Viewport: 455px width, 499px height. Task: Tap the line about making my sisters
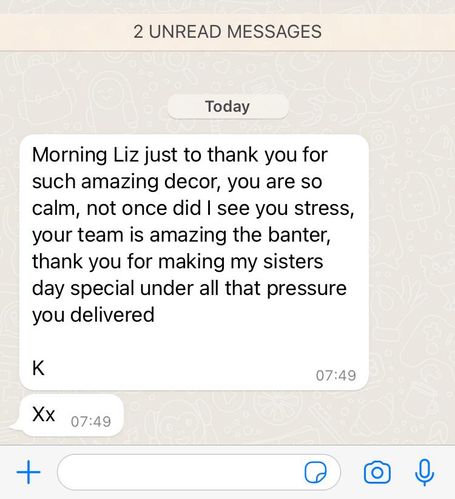pos(178,262)
